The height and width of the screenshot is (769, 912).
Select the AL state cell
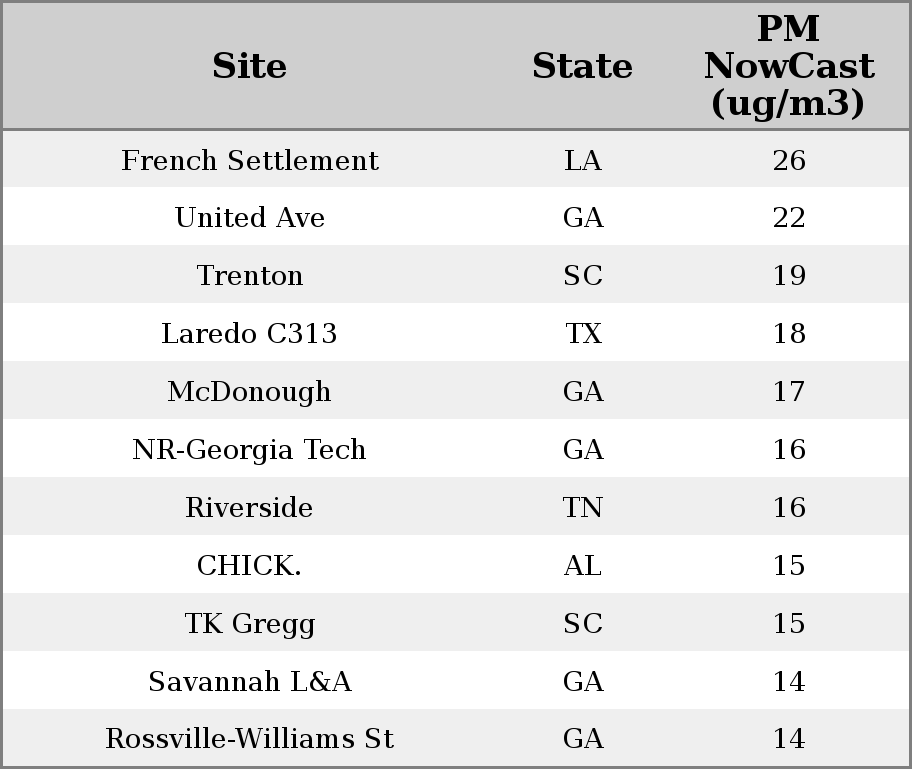click(x=582, y=566)
